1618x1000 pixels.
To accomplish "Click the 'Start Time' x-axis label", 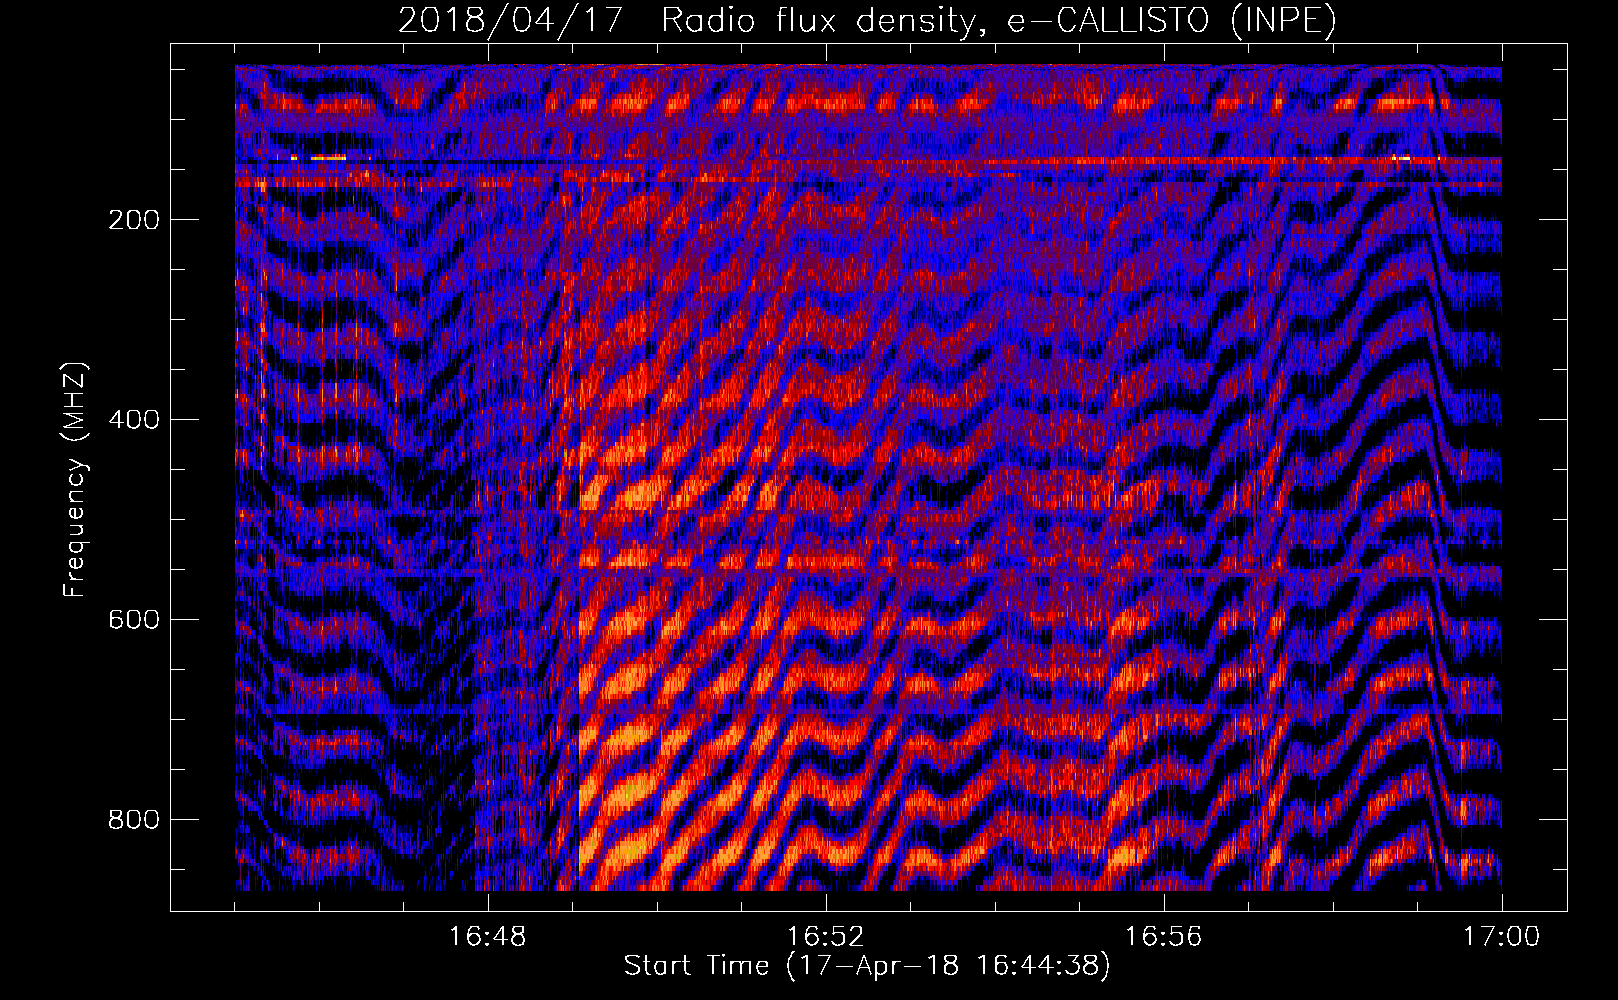I will click(867, 966).
